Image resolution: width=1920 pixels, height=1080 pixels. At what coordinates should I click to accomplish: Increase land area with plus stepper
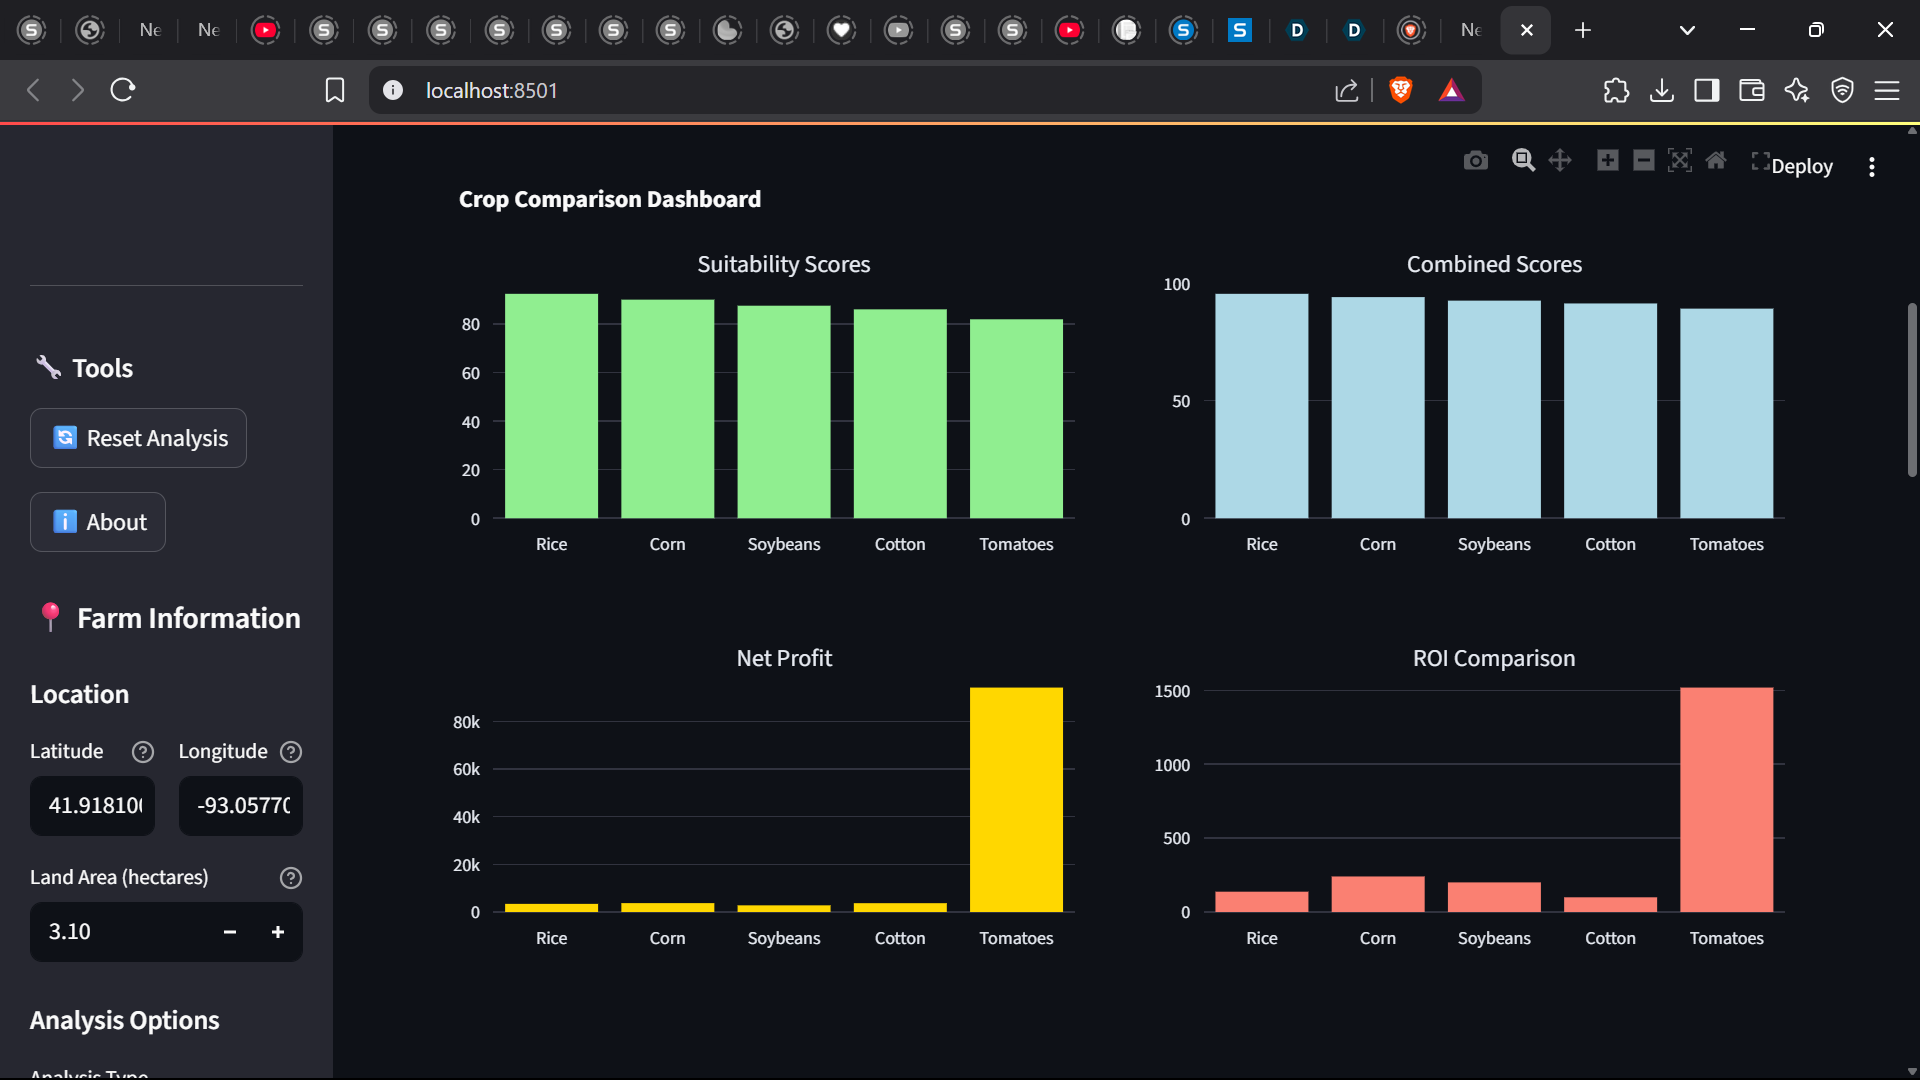(278, 932)
